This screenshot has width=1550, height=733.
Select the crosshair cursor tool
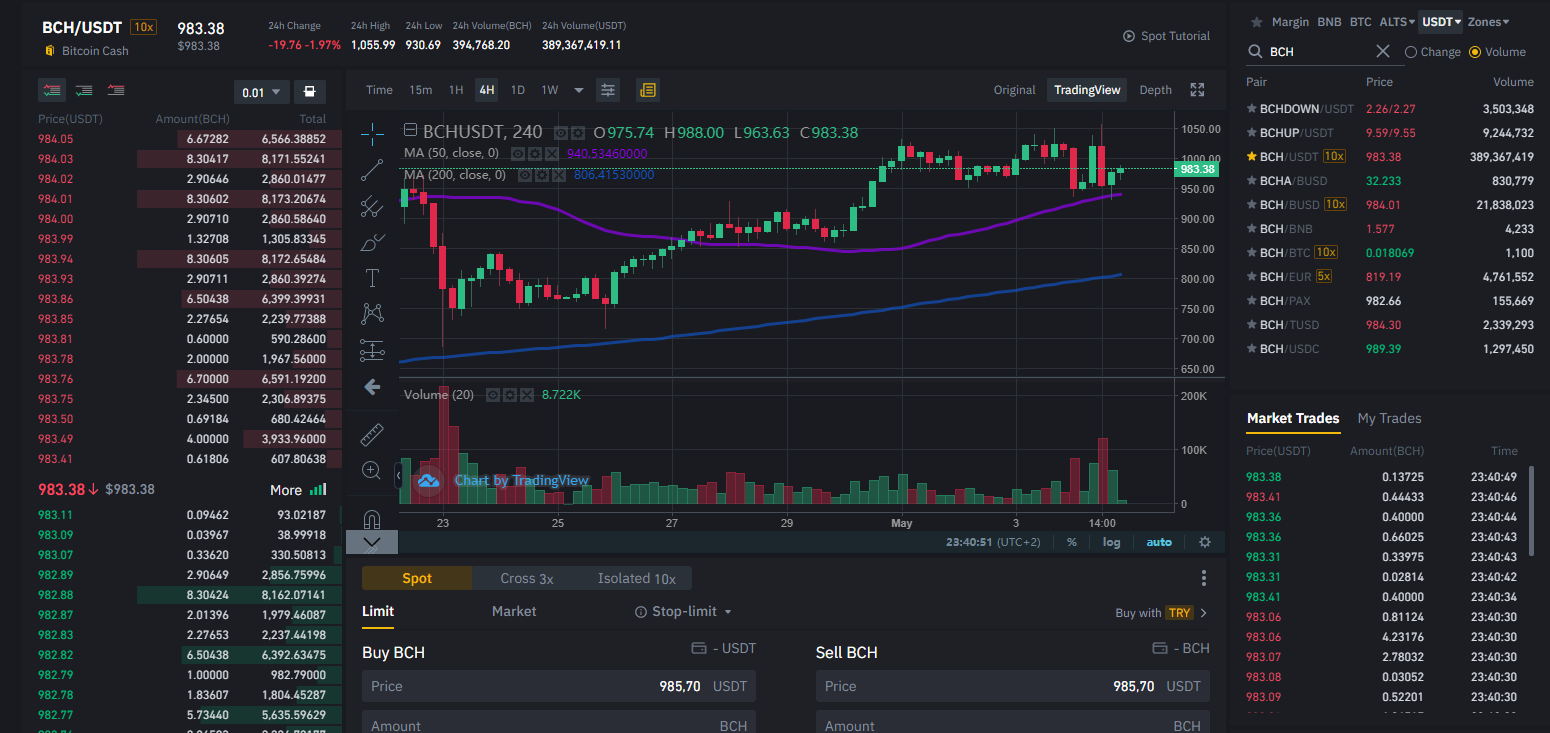coord(372,133)
